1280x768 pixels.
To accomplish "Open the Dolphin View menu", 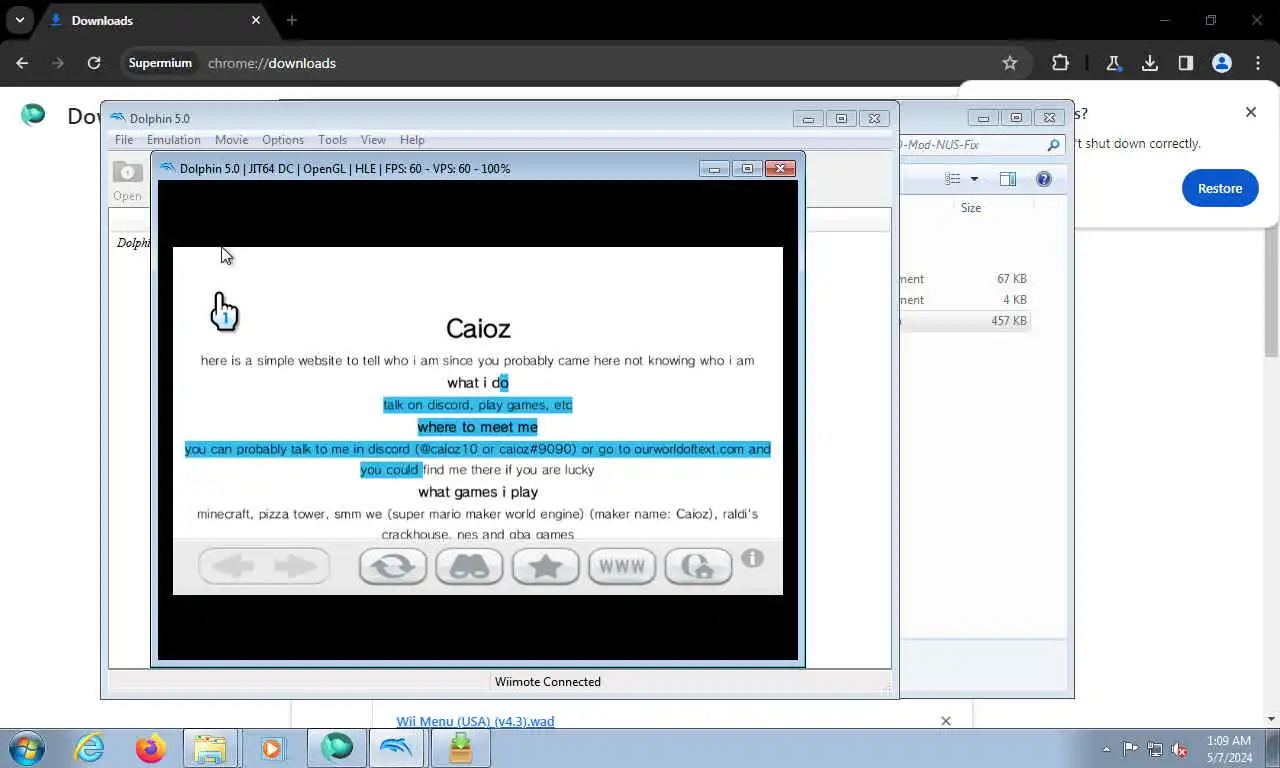I will (x=373, y=140).
